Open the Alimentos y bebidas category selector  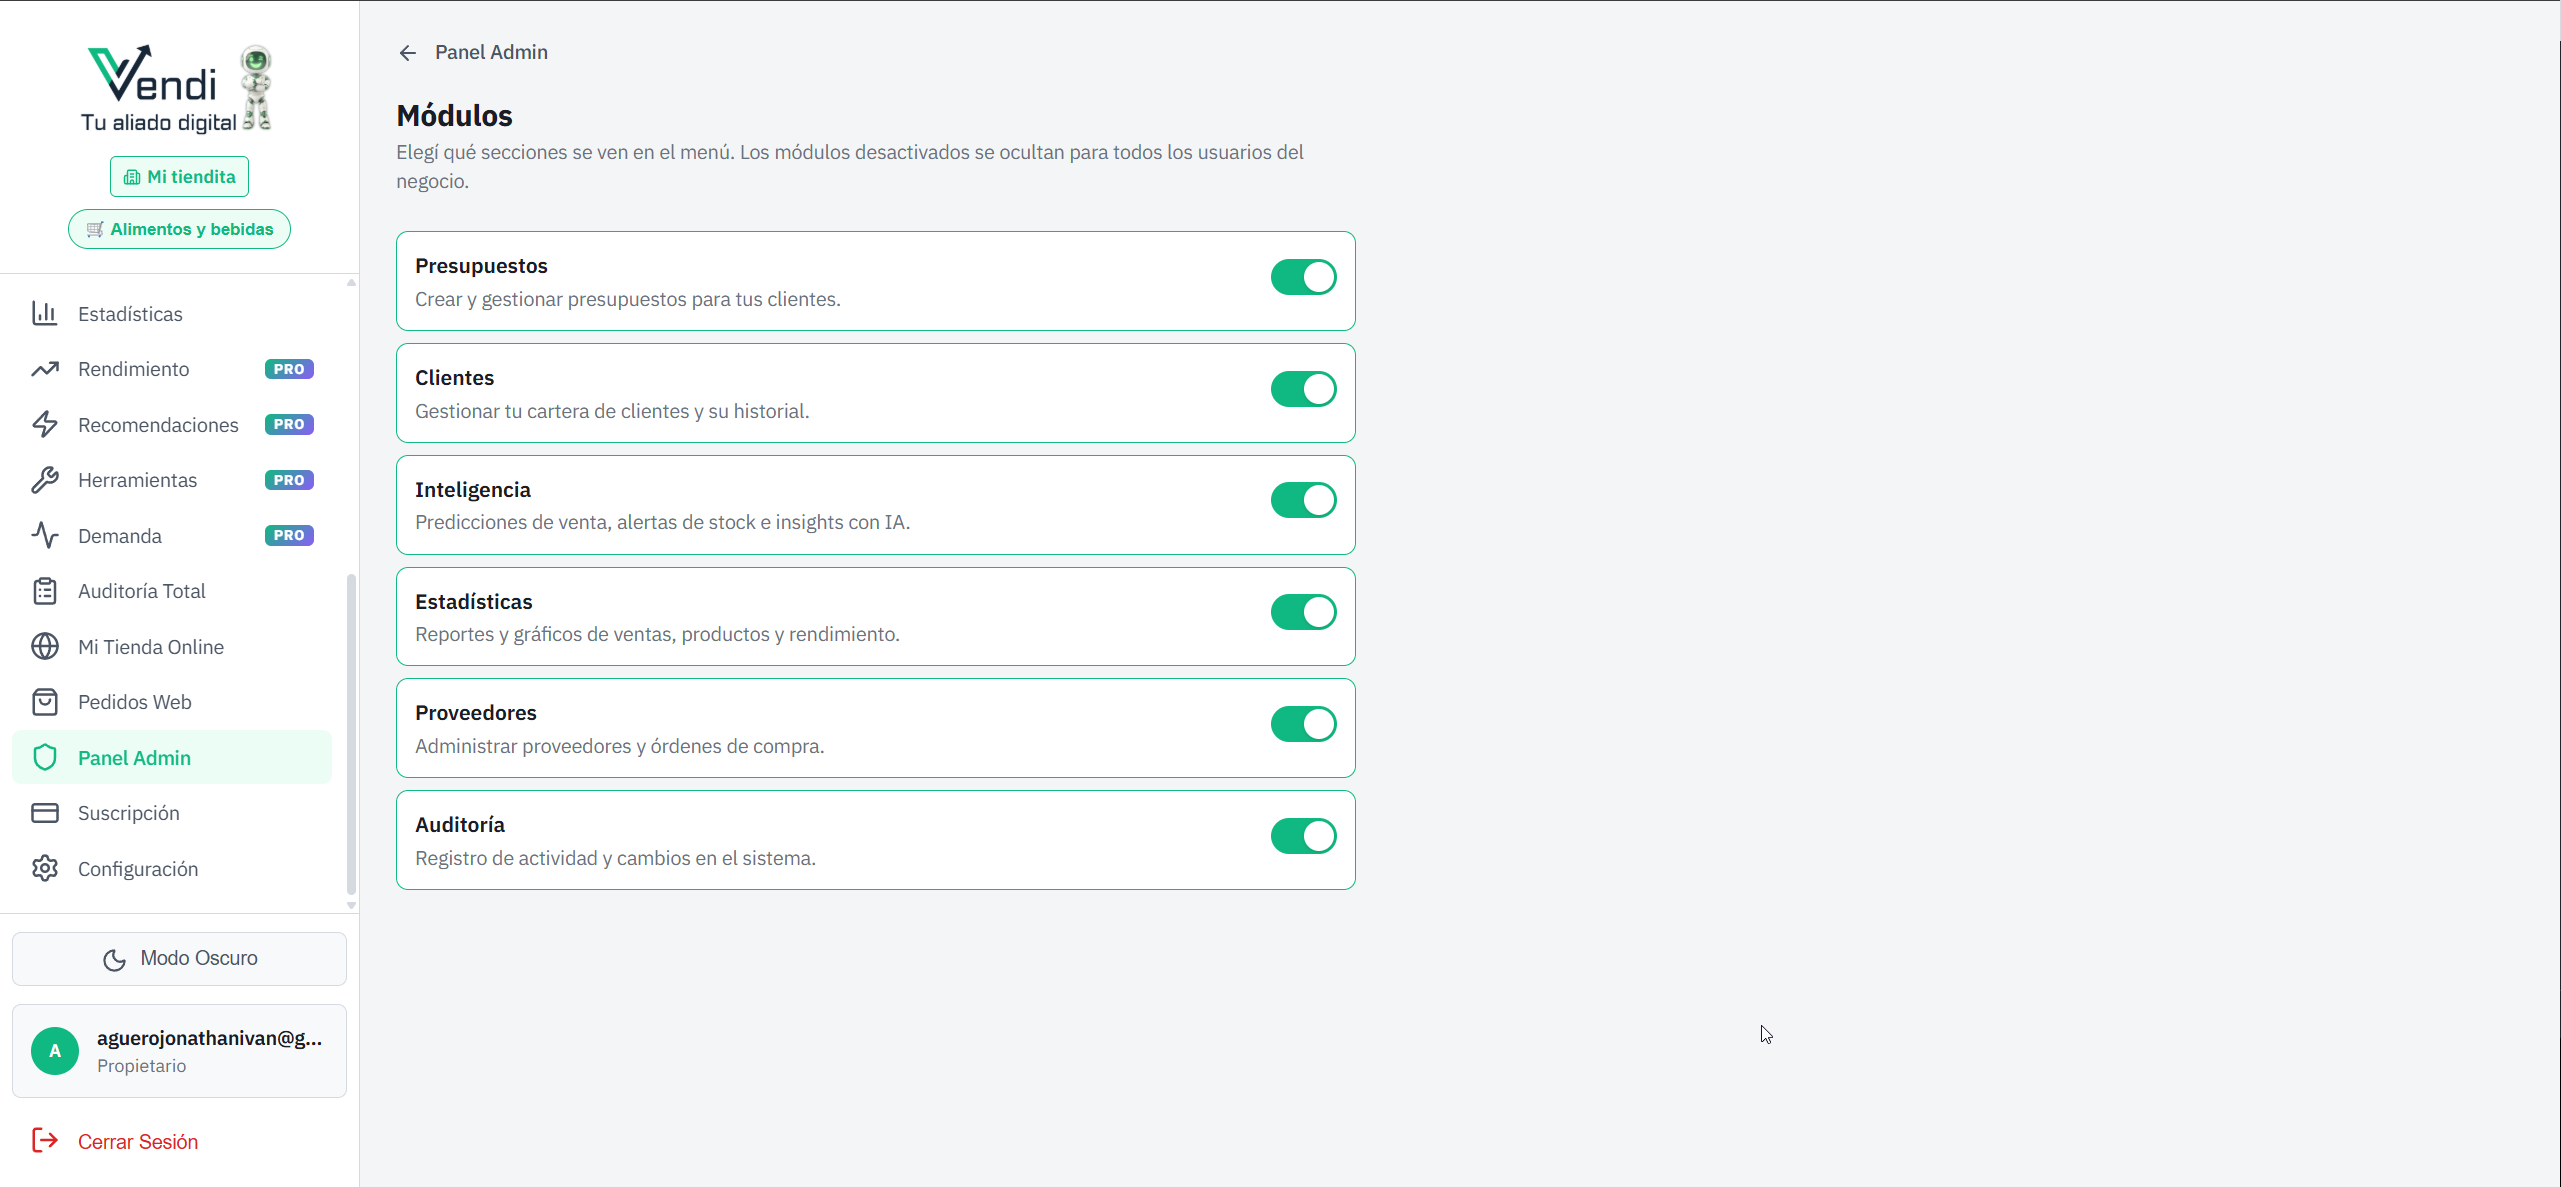click(178, 228)
